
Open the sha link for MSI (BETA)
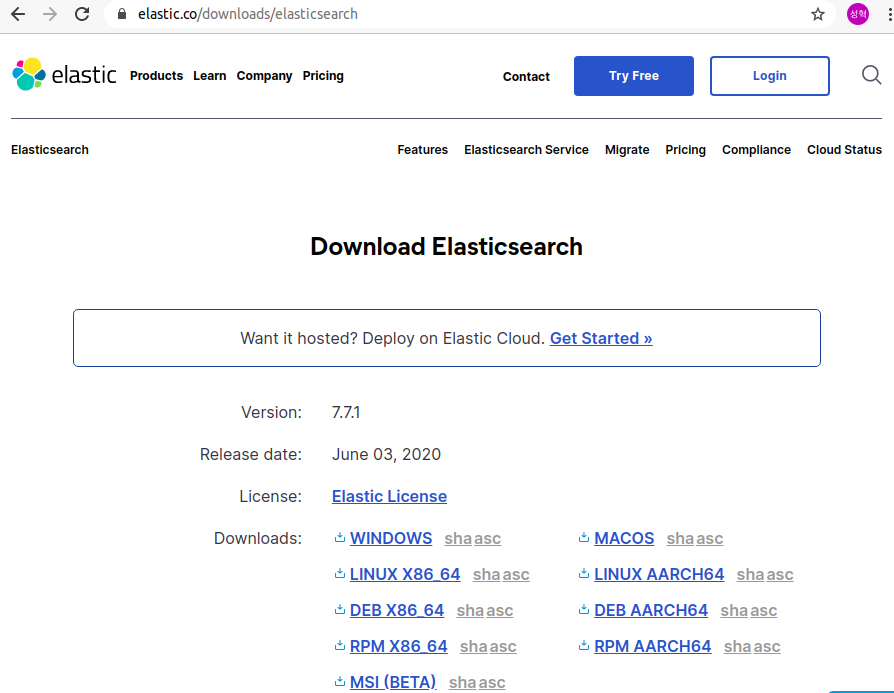(462, 682)
